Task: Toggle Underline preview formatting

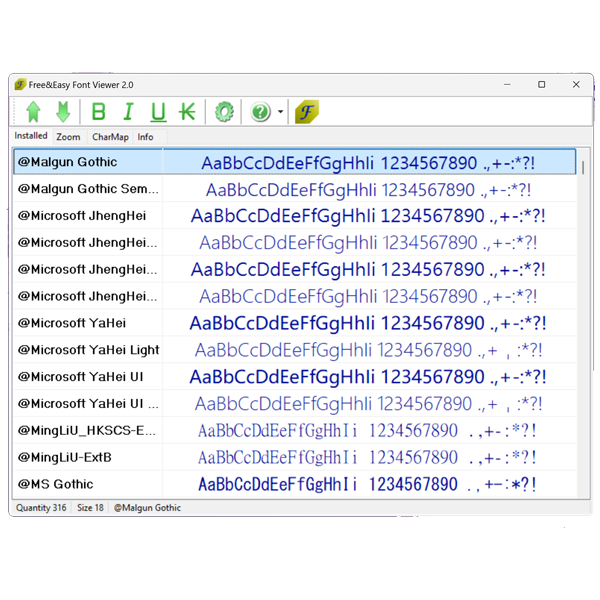Action: (158, 112)
